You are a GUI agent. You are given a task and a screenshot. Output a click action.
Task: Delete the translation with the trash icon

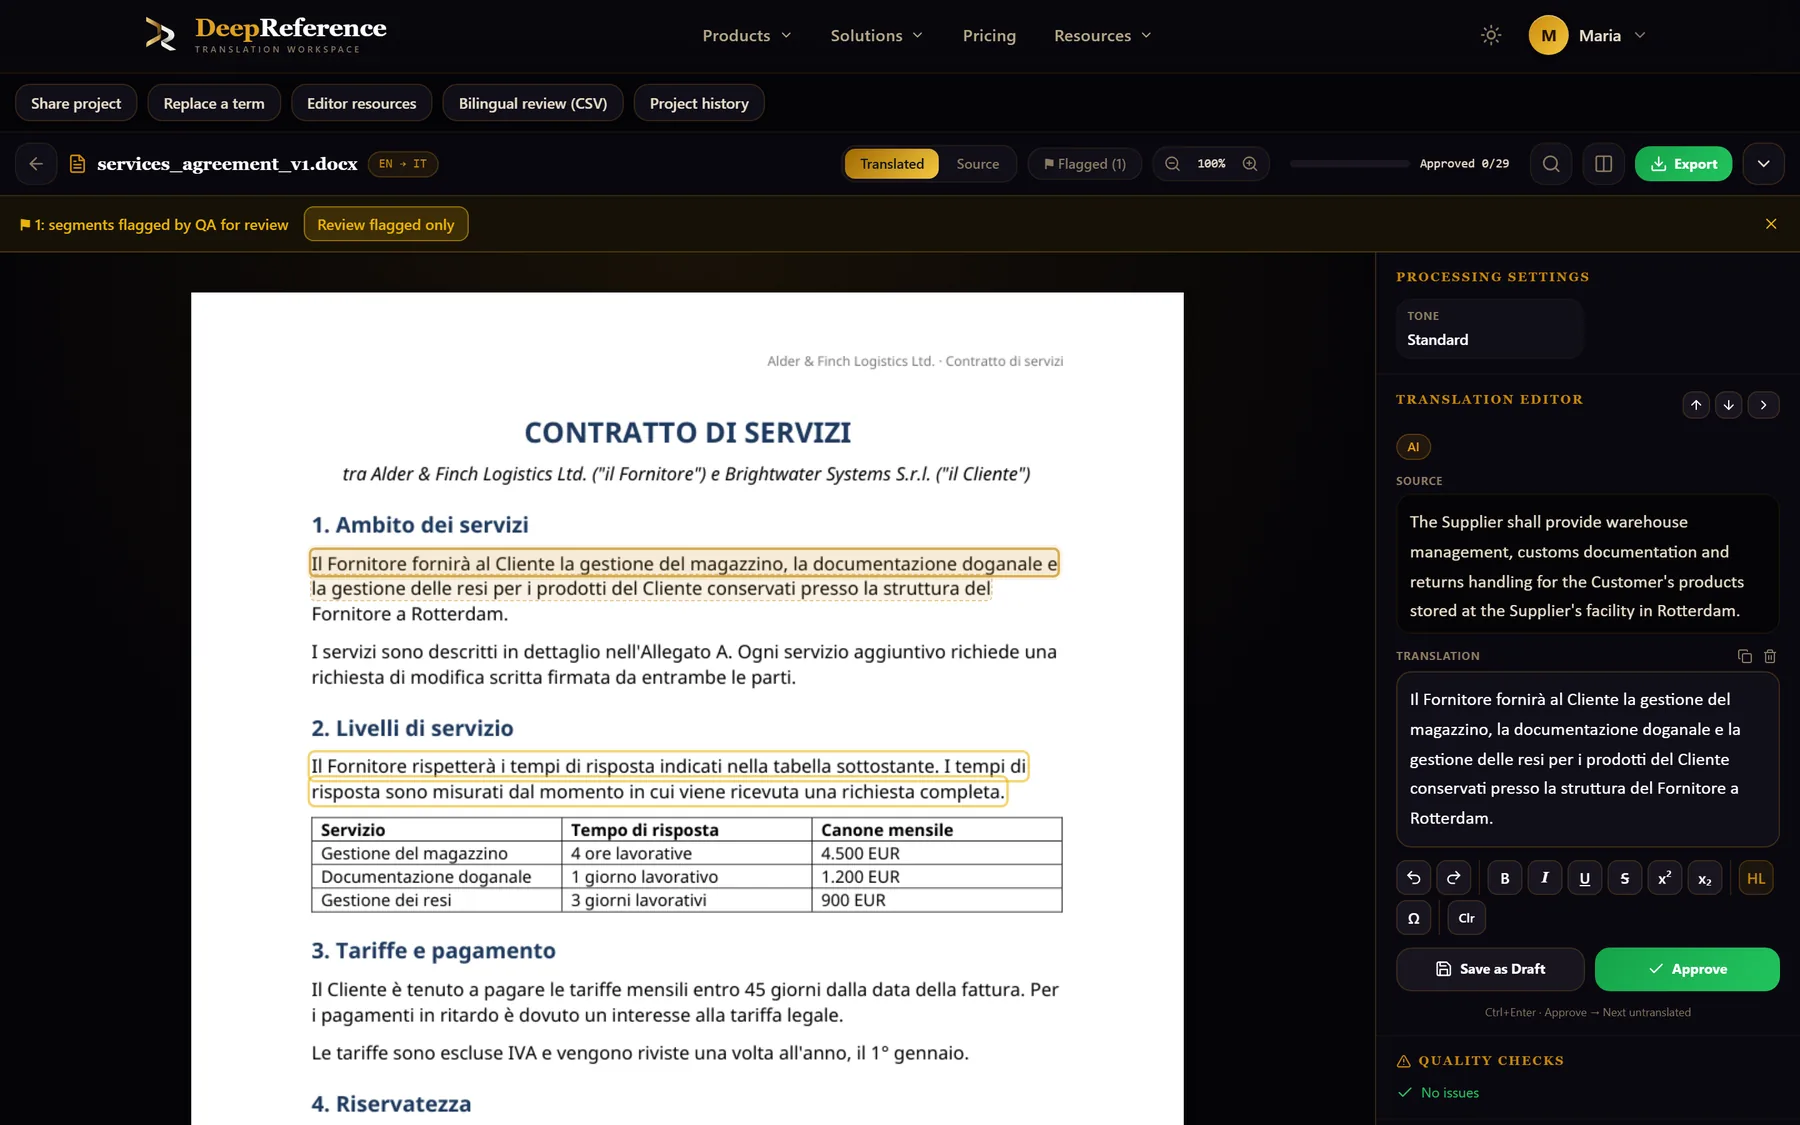(x=1770, y=656)
